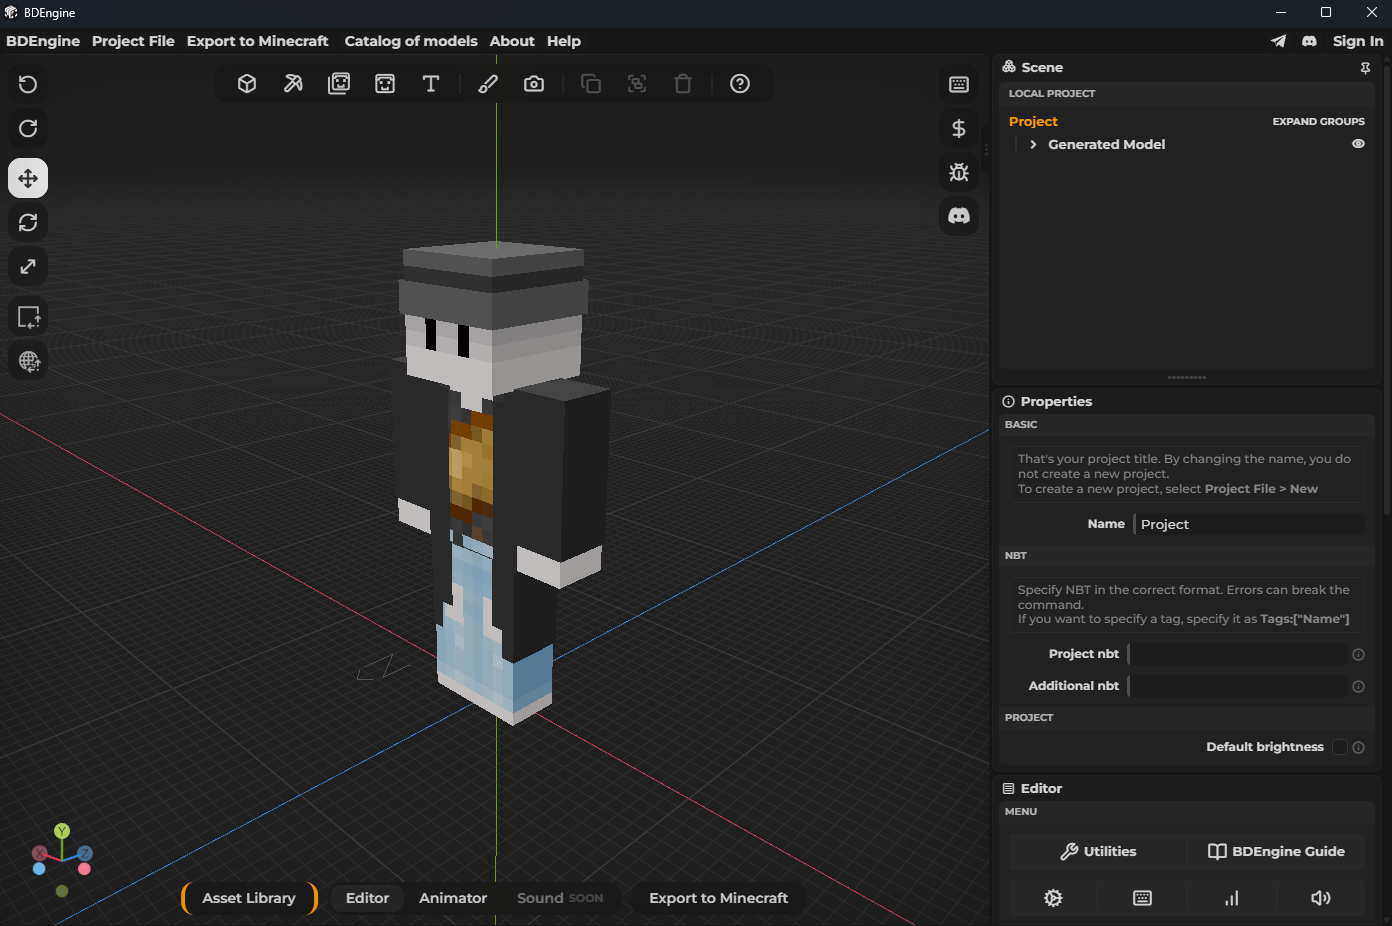
Task: Enable Default brightness checkbox
Action: pyautogui.click(x=1340, y=747)
